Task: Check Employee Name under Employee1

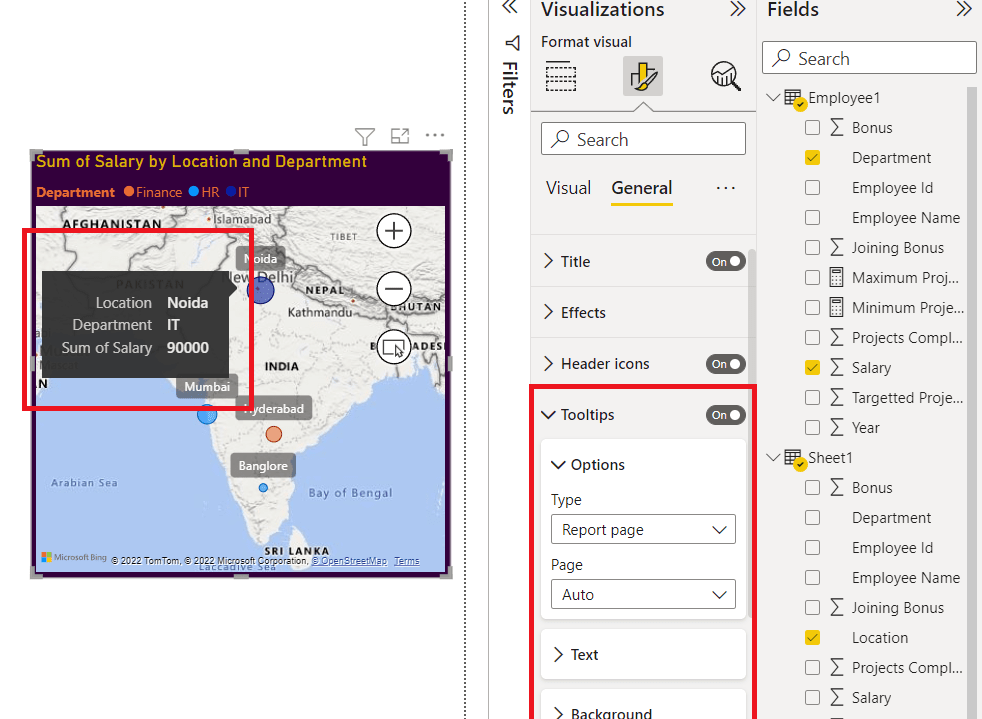Action: tap(812, 218)
